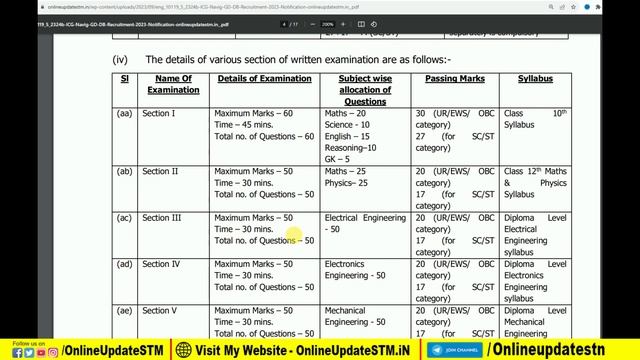Click 'Diploma Level Electronics Engineering syllabus' cell

pos(535,281)
